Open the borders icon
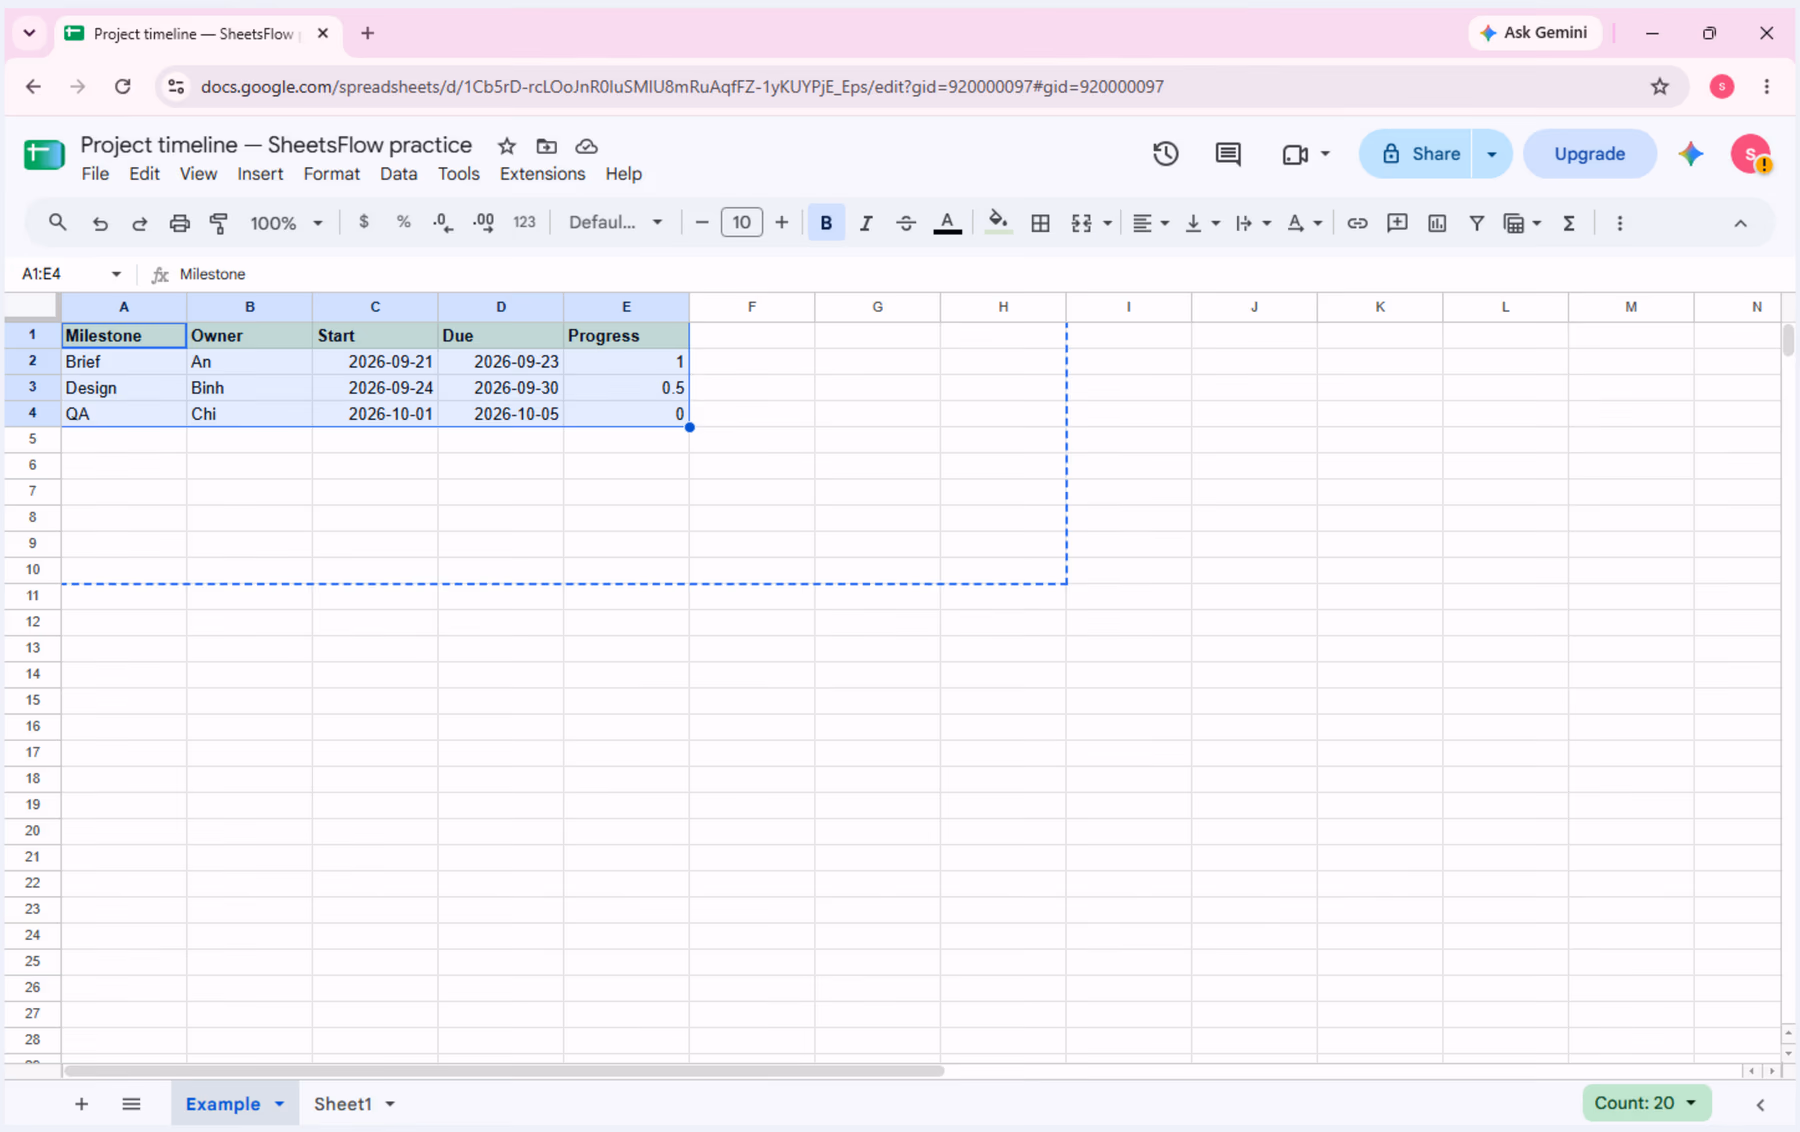 click(x=1040, y=223)
